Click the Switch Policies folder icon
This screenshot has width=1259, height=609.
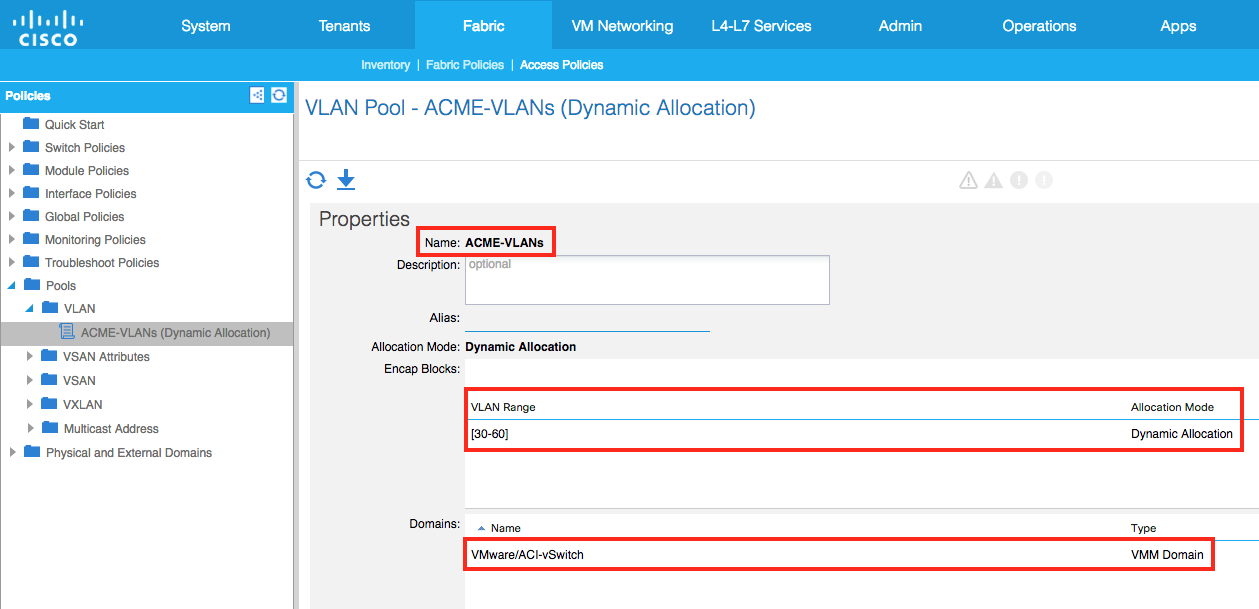click(31, 147)
